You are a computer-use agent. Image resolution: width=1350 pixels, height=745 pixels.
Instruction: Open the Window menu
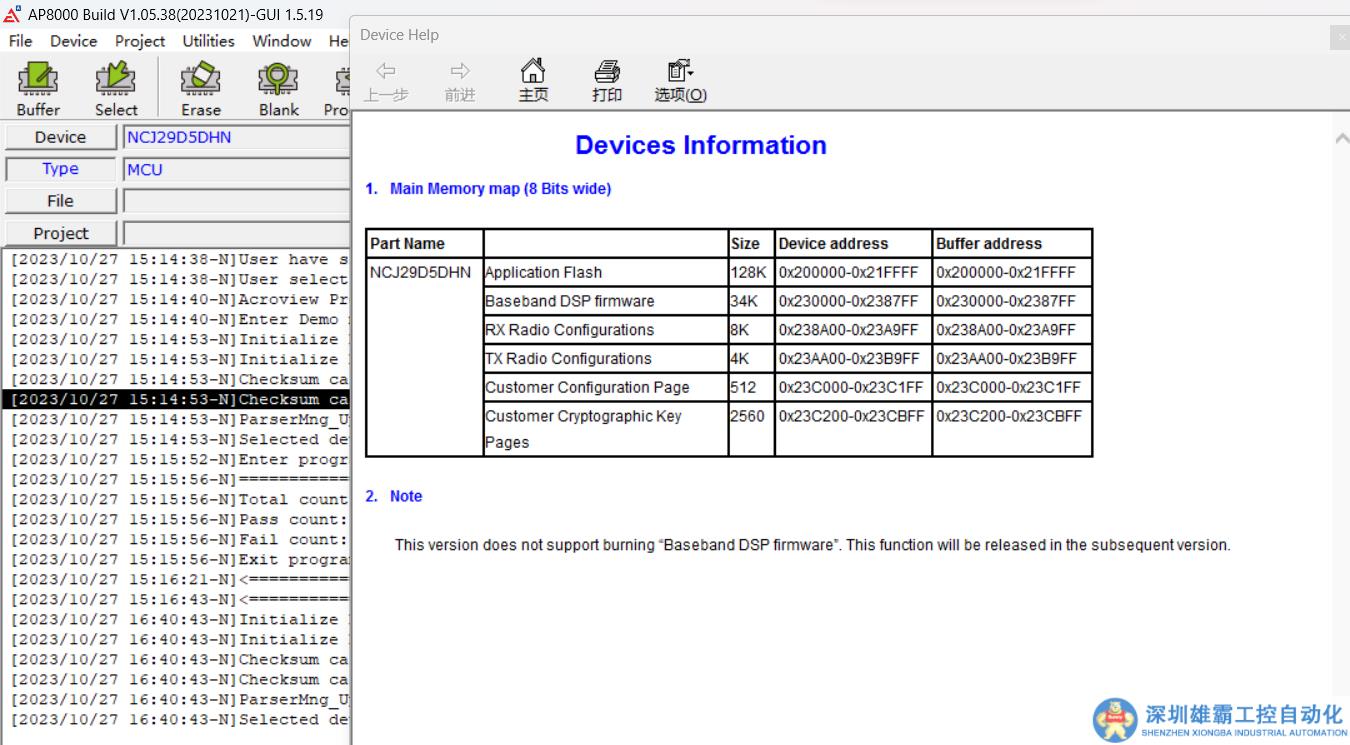[x=281, y=41]
